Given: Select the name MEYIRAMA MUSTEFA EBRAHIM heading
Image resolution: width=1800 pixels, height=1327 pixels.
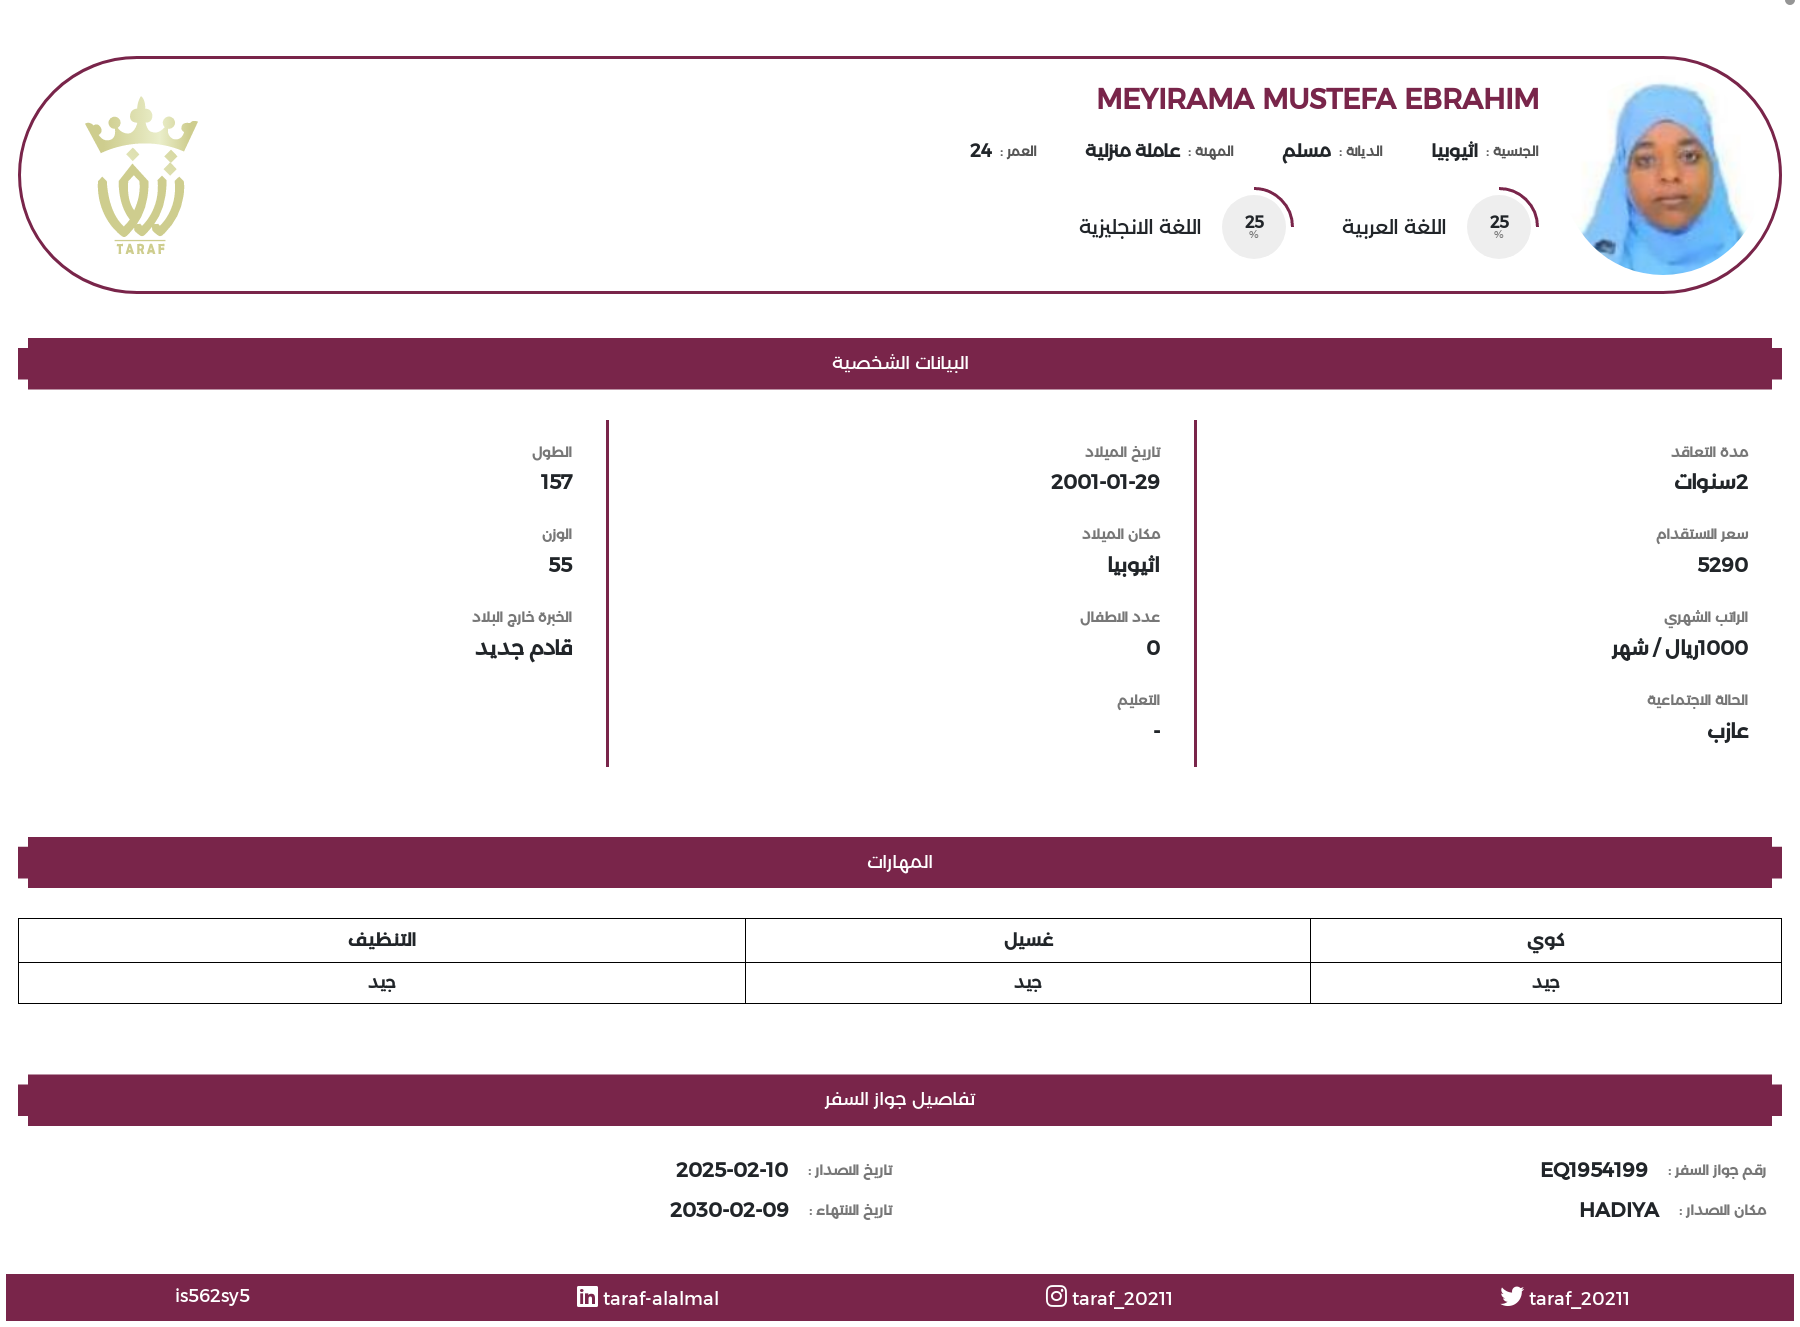Looking at the screenshot, I should [x=1317, y=99].
